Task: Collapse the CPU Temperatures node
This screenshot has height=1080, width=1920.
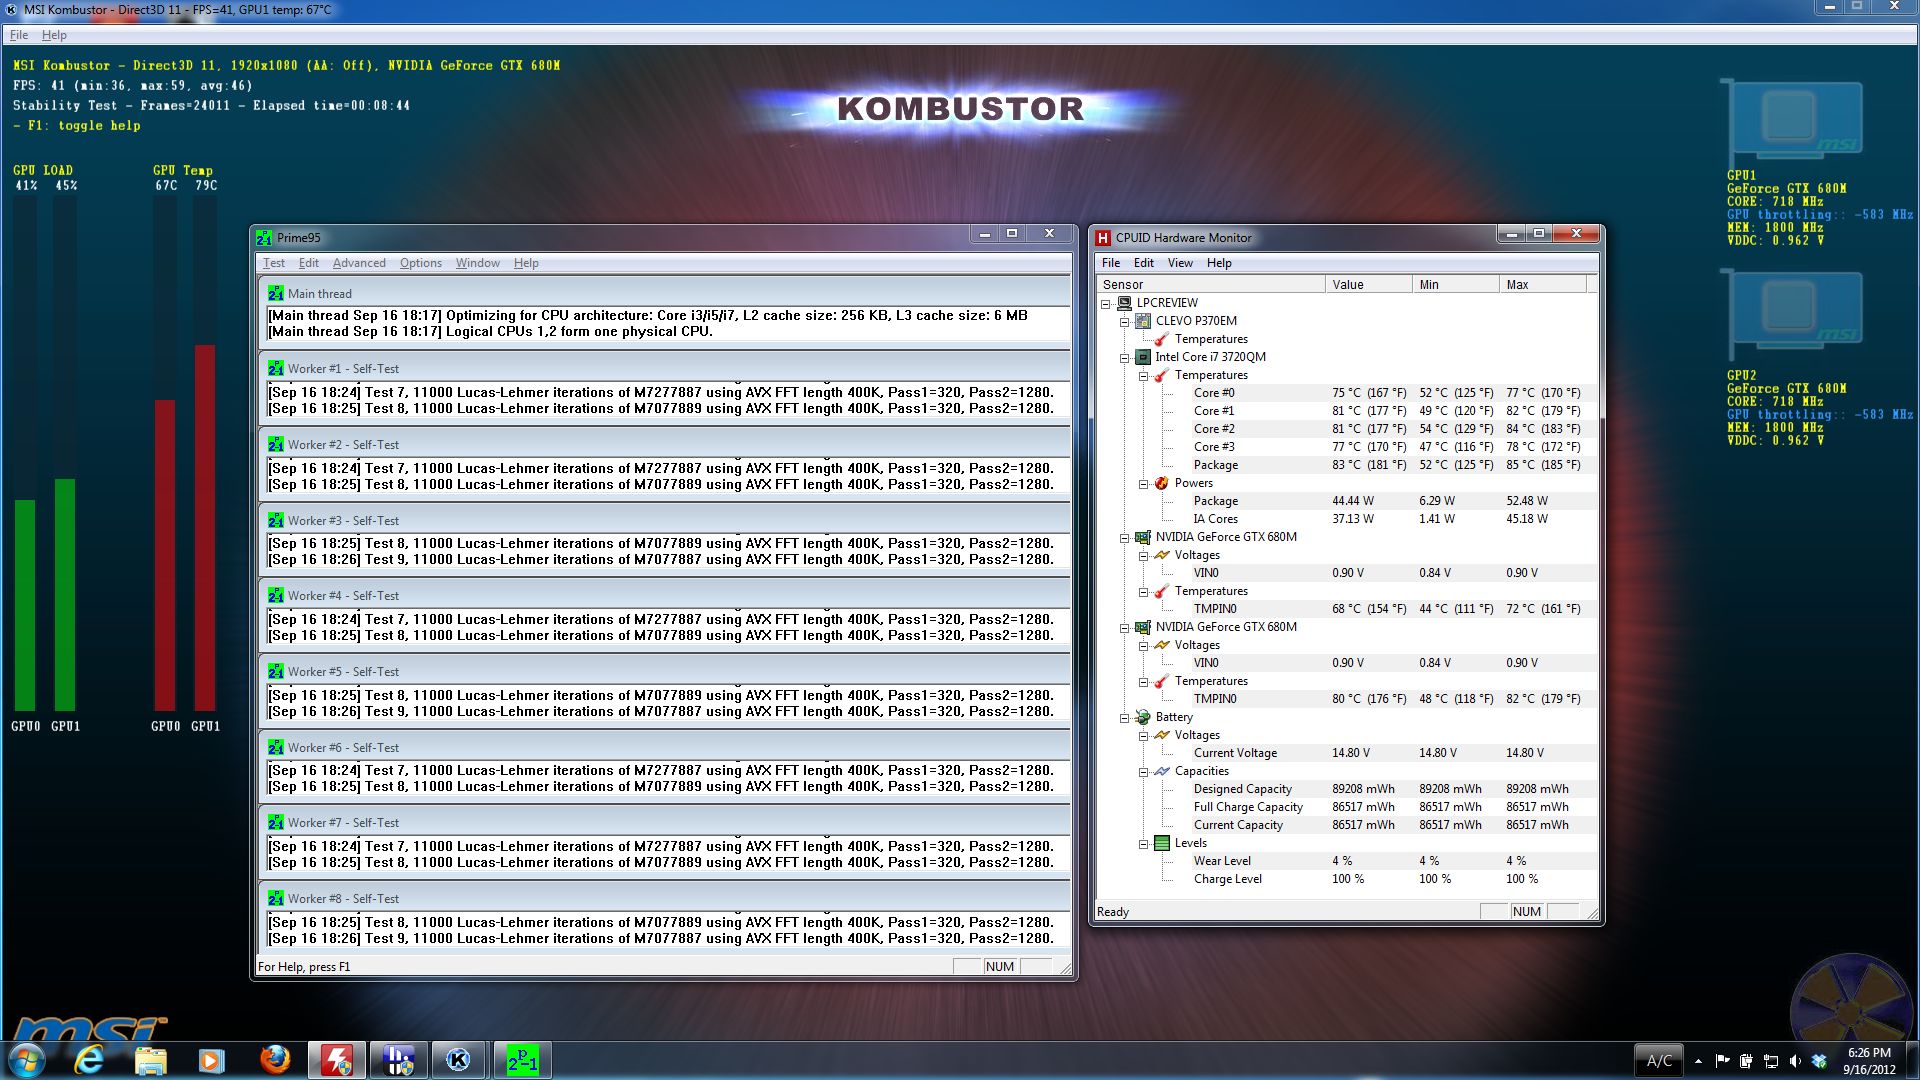Action: pos(1144,375)
